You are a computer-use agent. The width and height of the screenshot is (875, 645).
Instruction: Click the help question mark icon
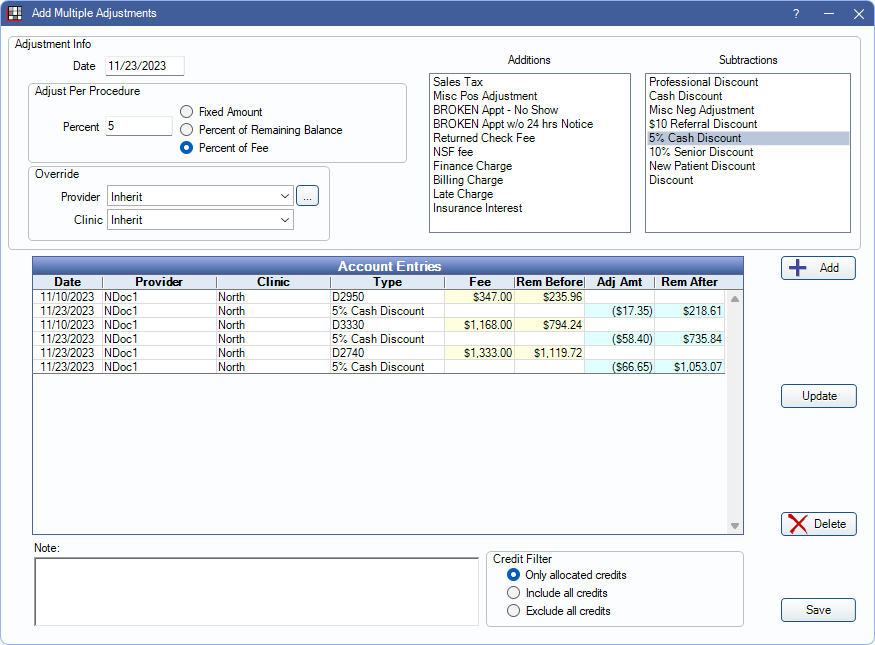(x=796, y=14)
